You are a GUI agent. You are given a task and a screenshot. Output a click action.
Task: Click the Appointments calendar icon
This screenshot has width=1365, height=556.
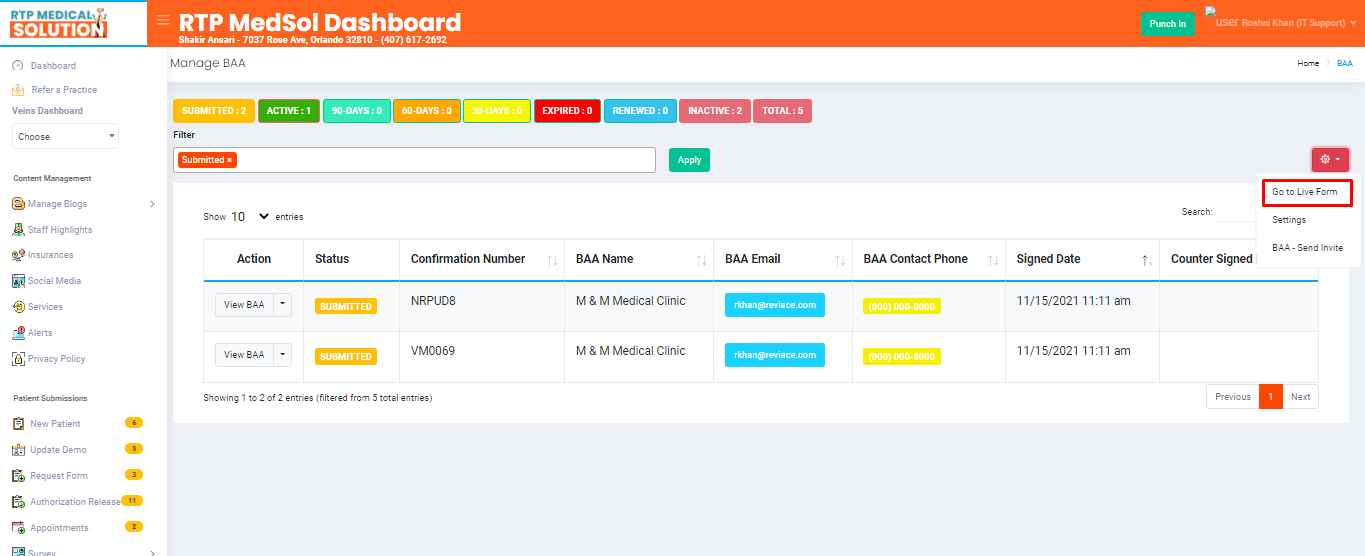pyautogui.click(x=18, y=528)
